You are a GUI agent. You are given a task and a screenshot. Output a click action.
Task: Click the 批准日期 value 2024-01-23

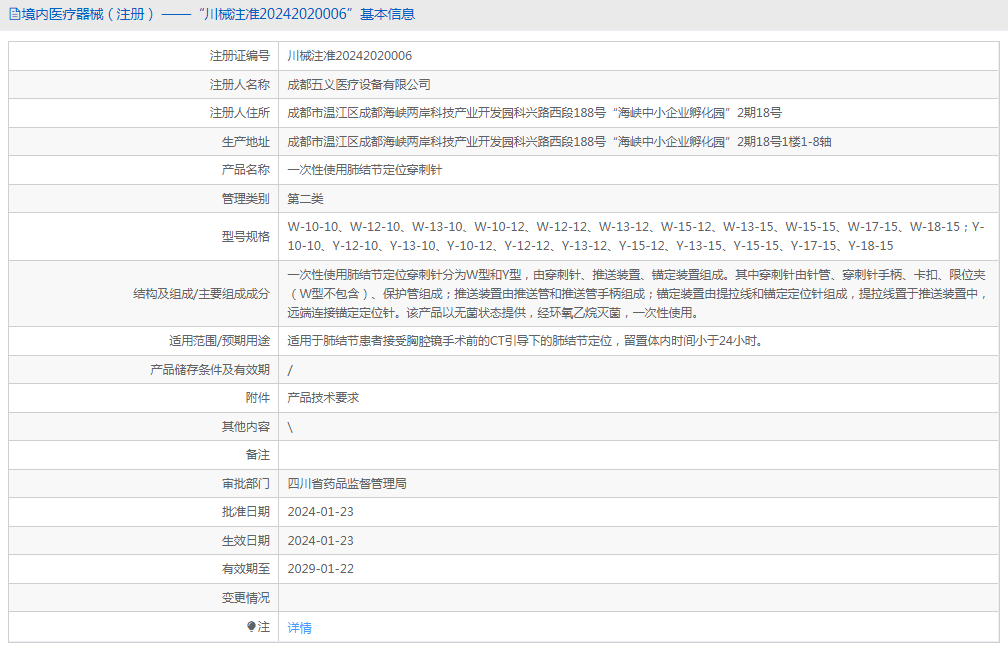[321, 512]
